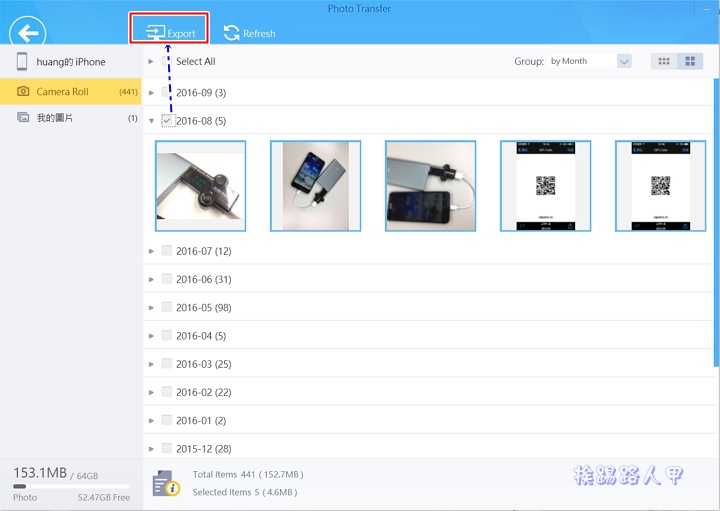Screen dimensions: 720x511
Task: Click the Export icon button
Action: click(x=155, y=32)
